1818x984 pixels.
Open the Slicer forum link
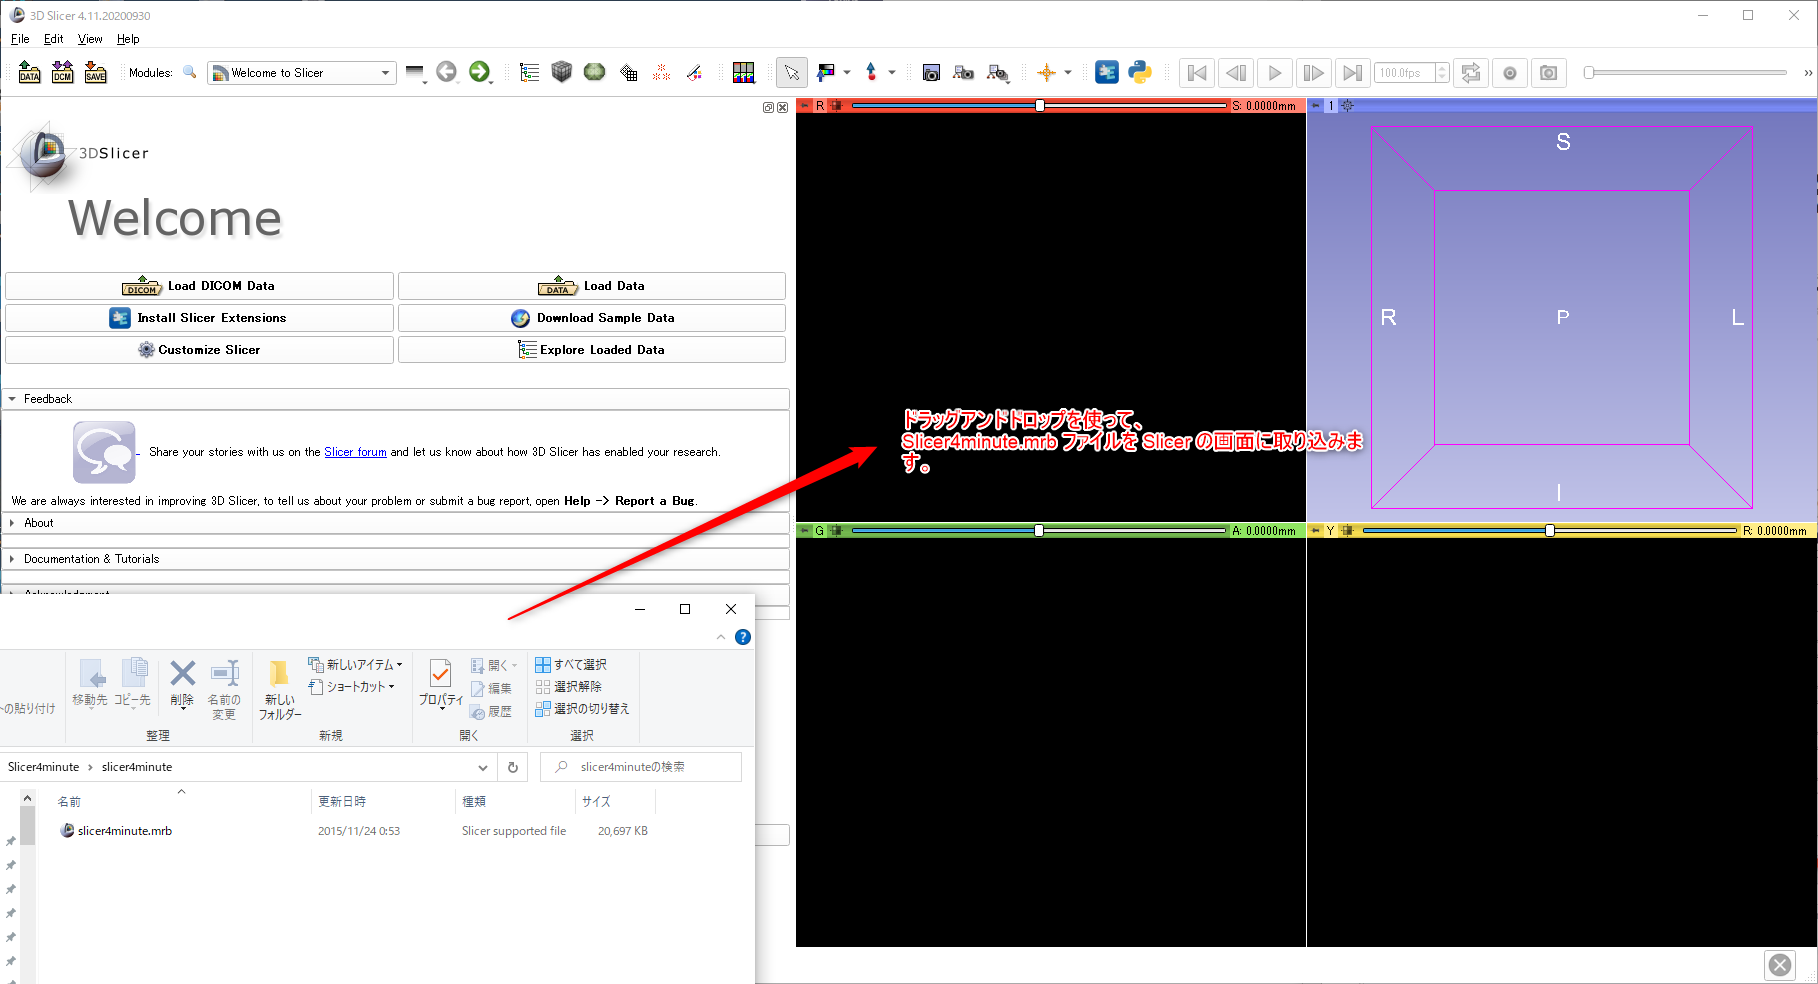(x=355, y=452)
